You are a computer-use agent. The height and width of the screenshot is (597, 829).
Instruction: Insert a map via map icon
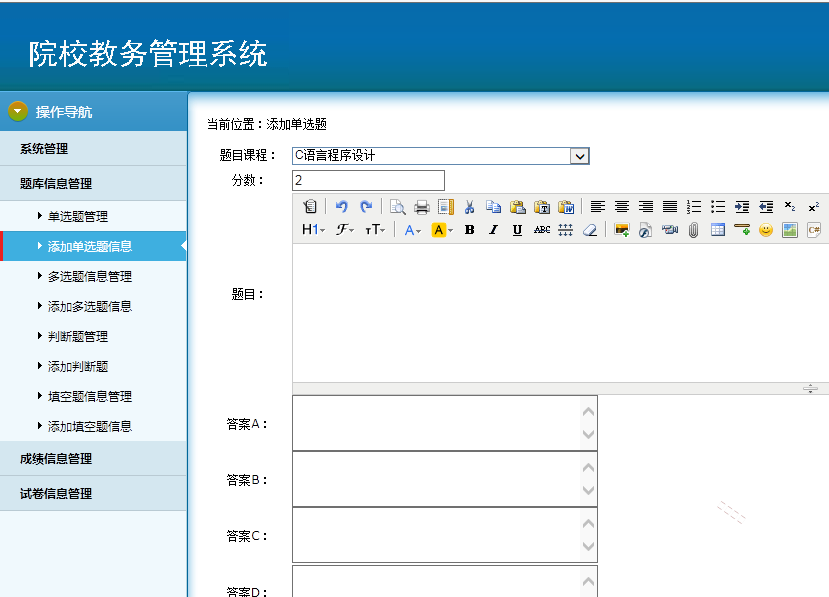pyautogui.click(x=790, y=230)
